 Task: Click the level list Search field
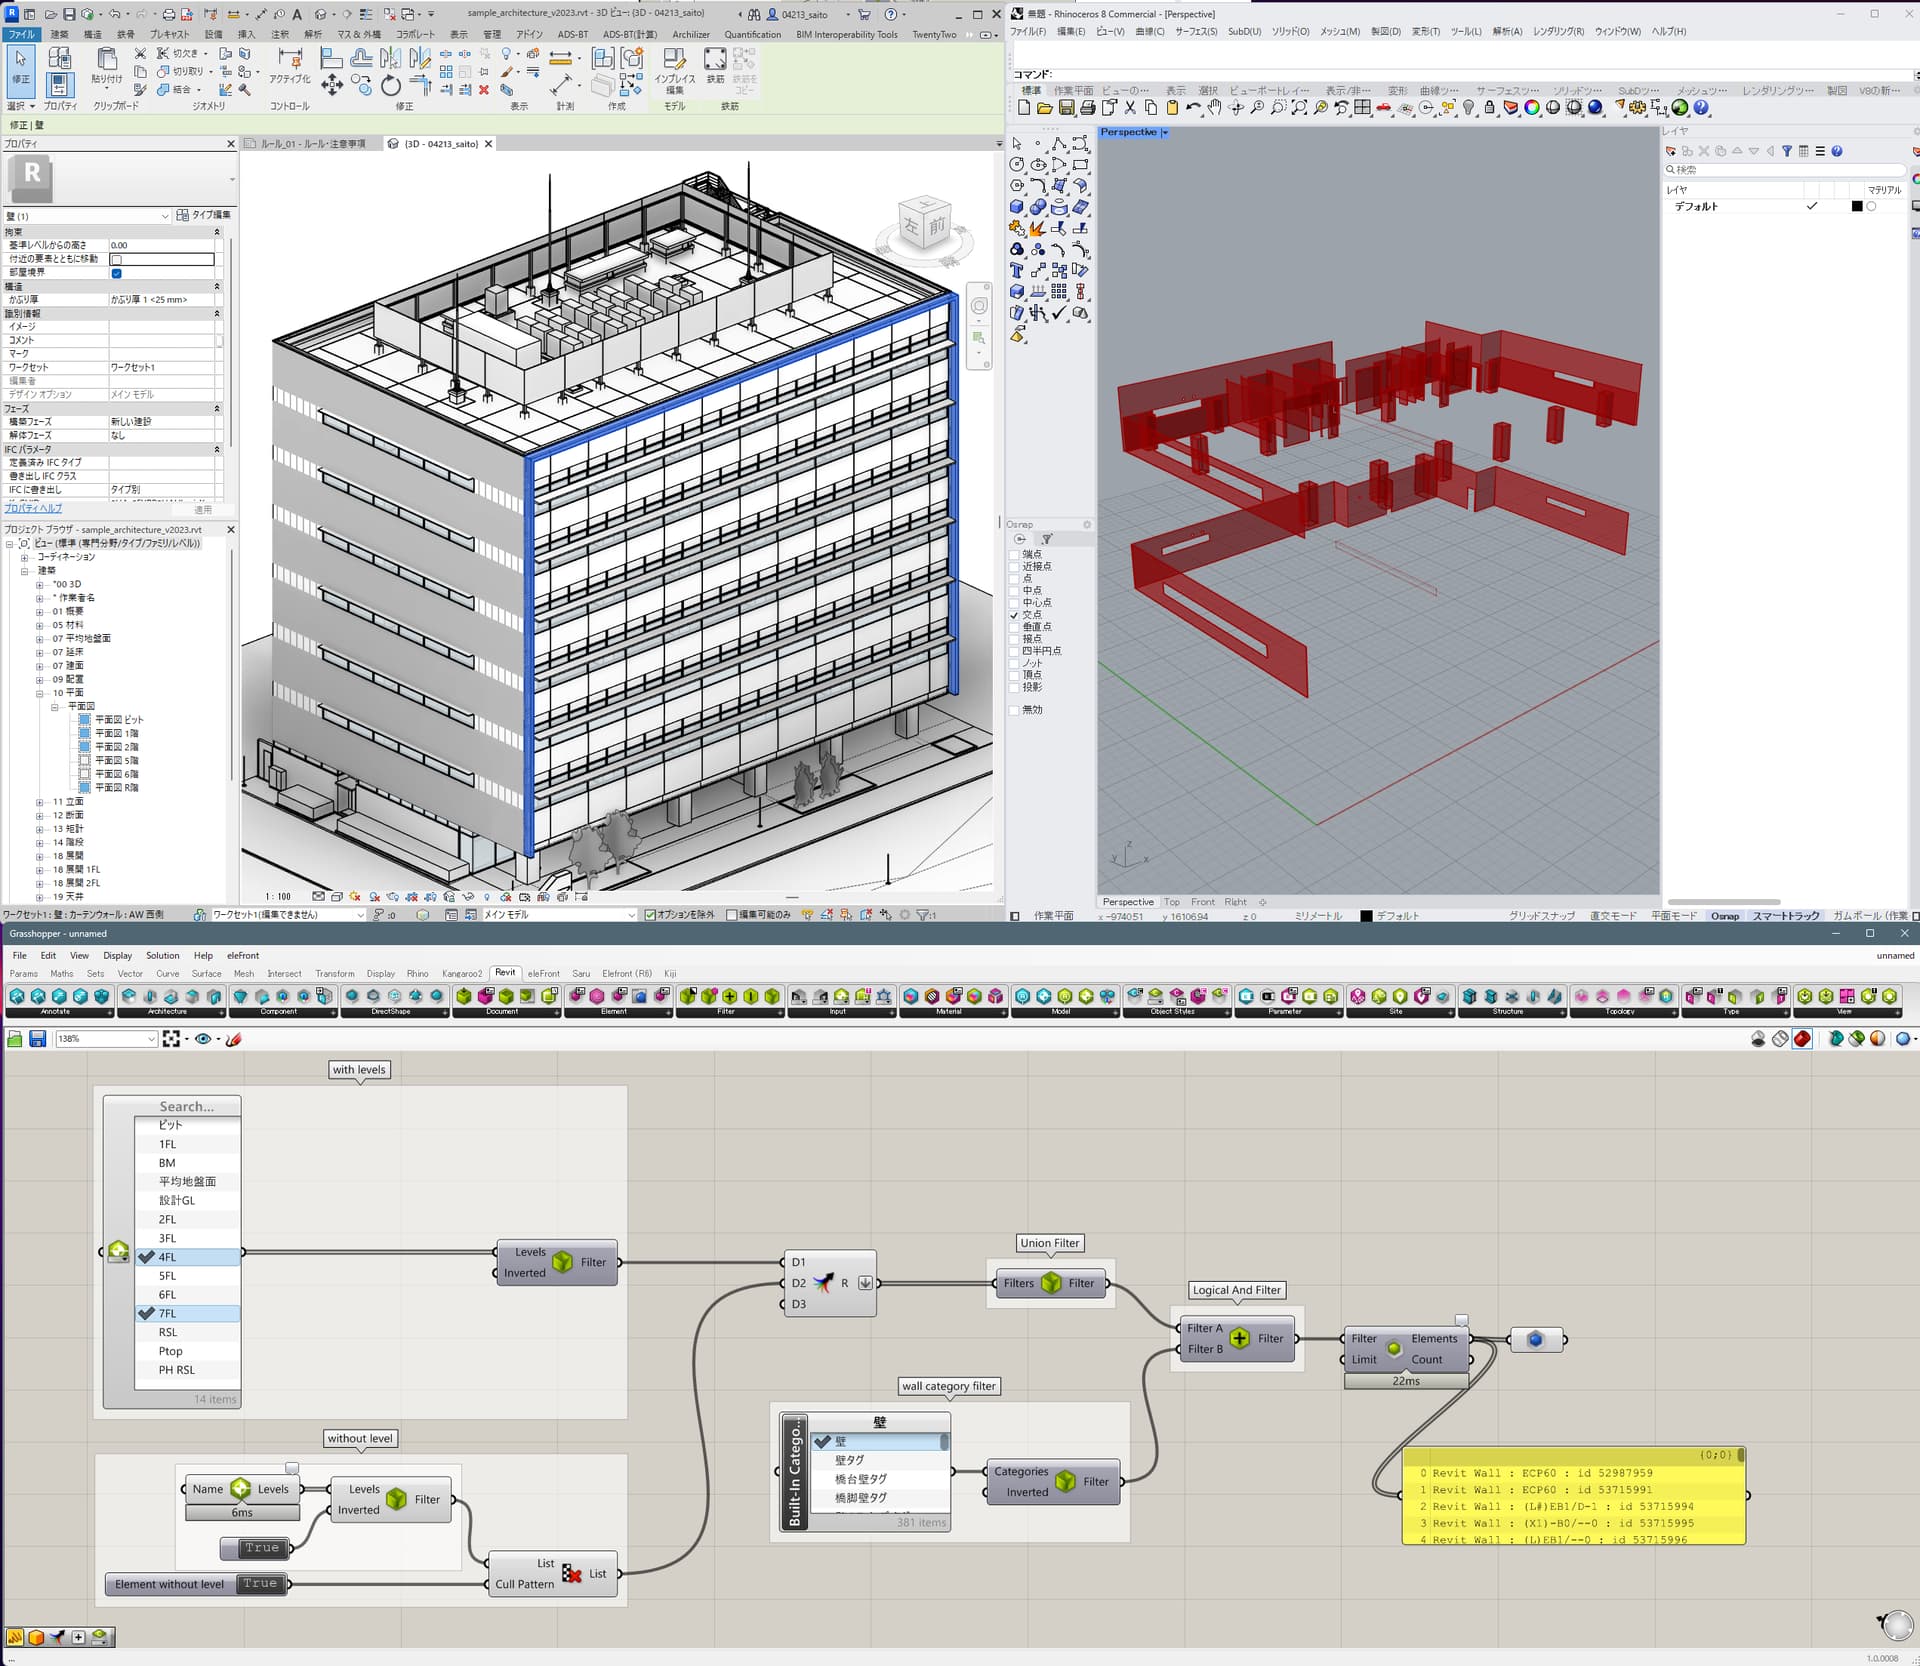(x=187, y=1106)
